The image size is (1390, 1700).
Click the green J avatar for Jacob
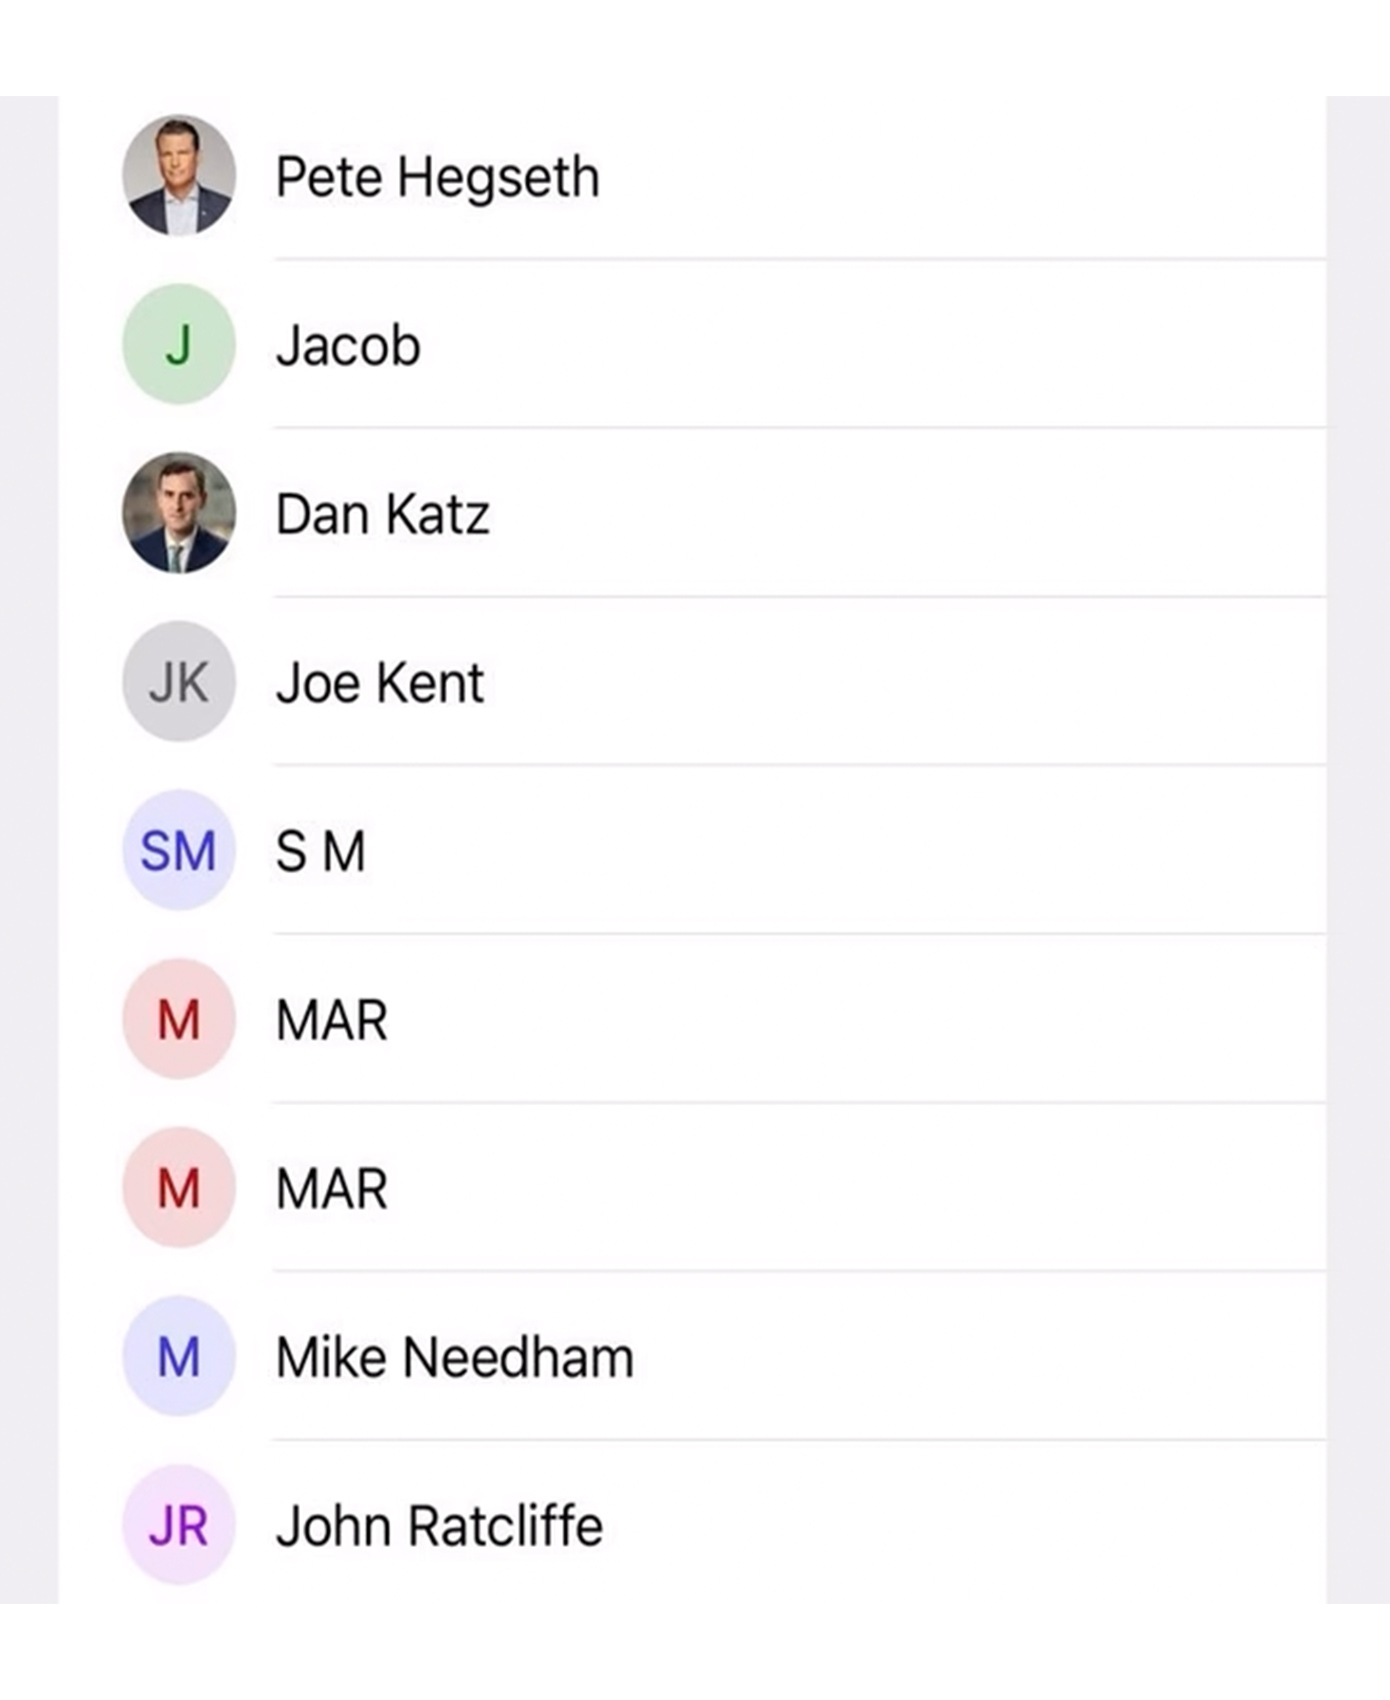(179, 345)
